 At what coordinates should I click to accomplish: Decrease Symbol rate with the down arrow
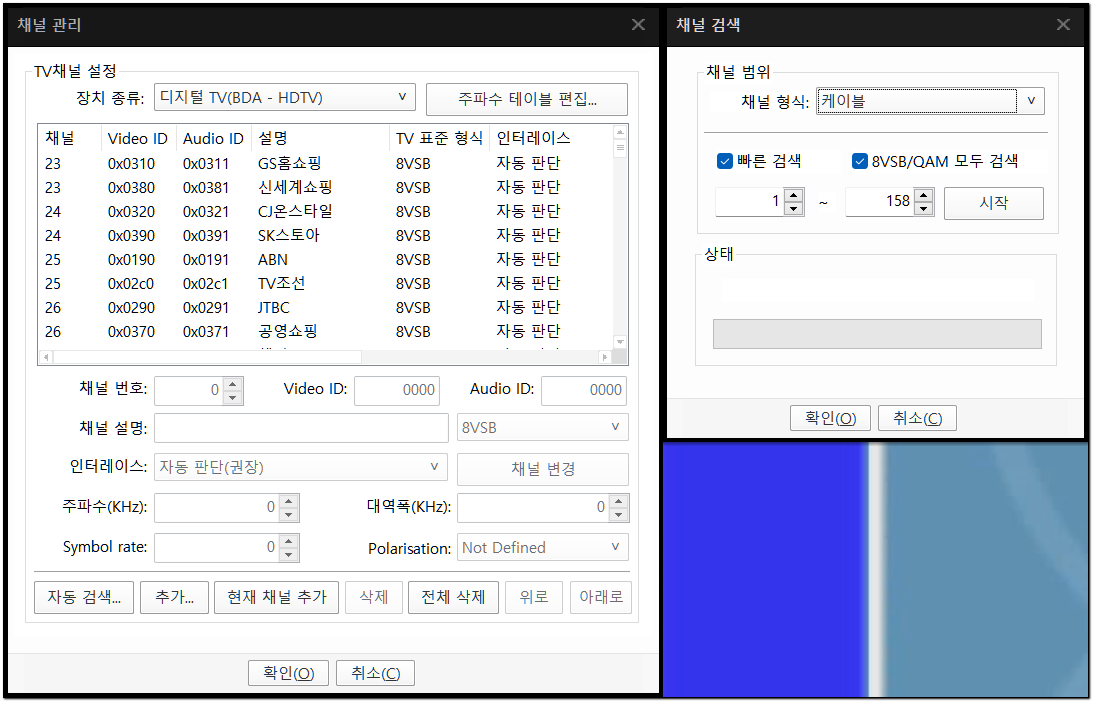[289, 555]
